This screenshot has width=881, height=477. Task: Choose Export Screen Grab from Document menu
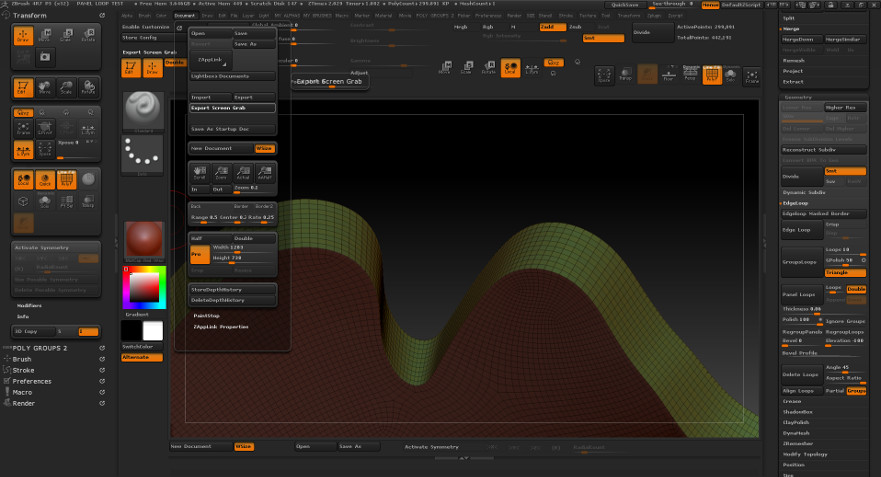tap(232, 107)
